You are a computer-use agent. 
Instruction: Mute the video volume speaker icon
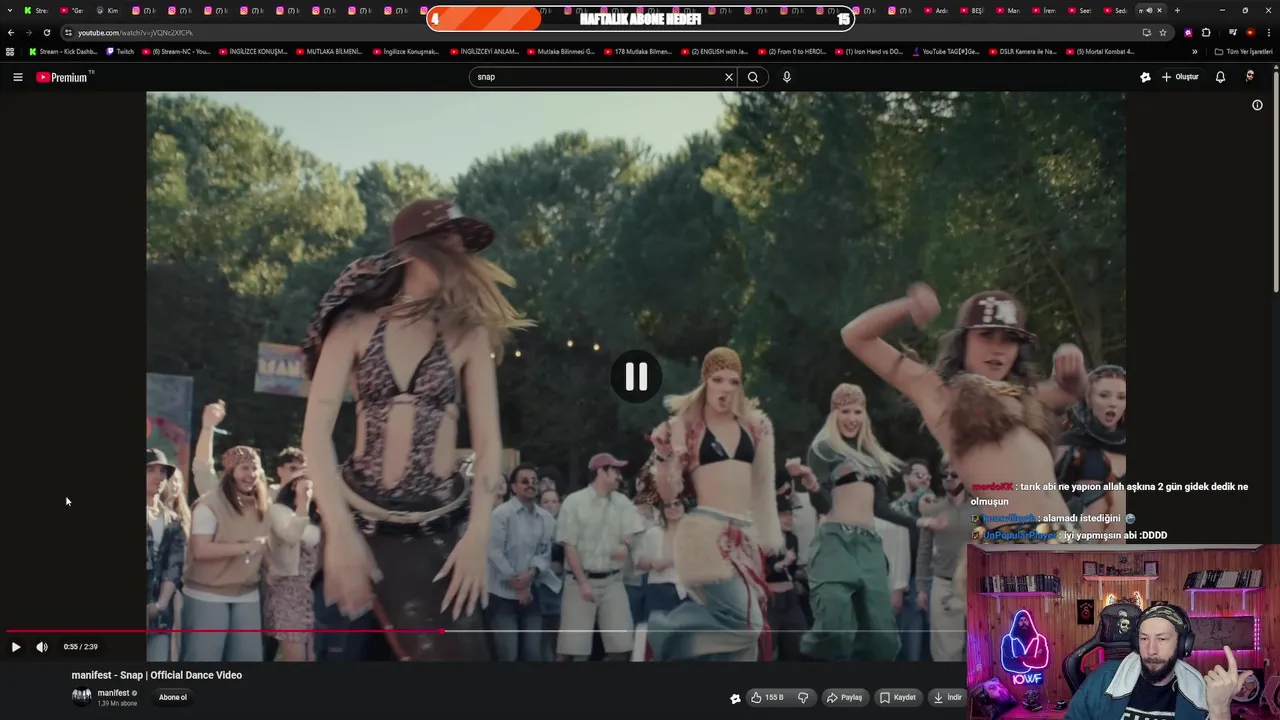(42, 647)
